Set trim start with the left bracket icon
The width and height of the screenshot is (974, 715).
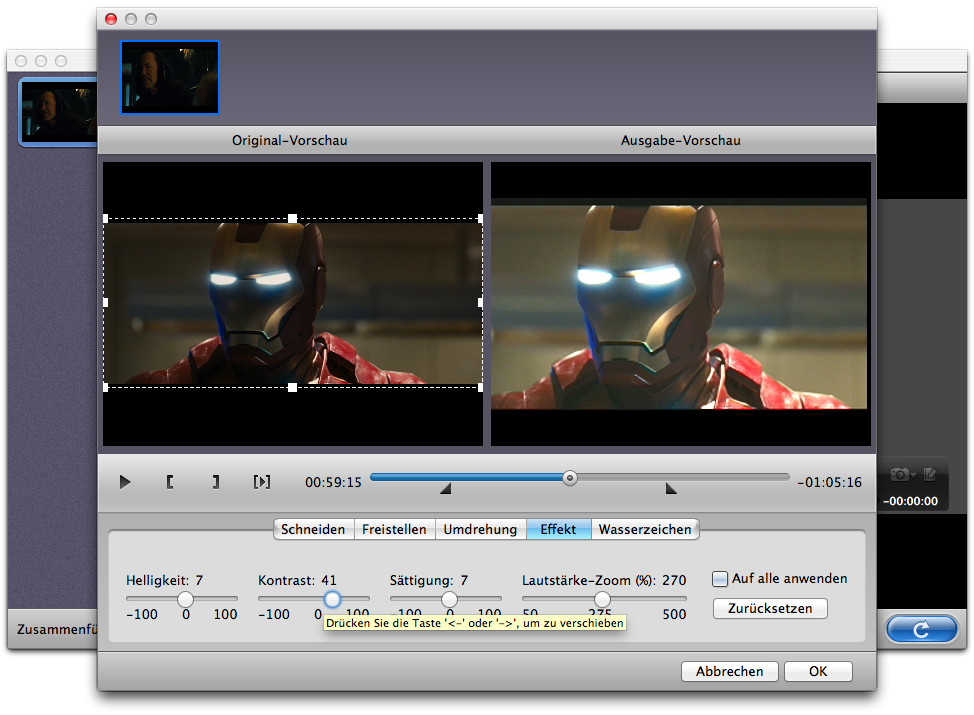coord(170,482)
